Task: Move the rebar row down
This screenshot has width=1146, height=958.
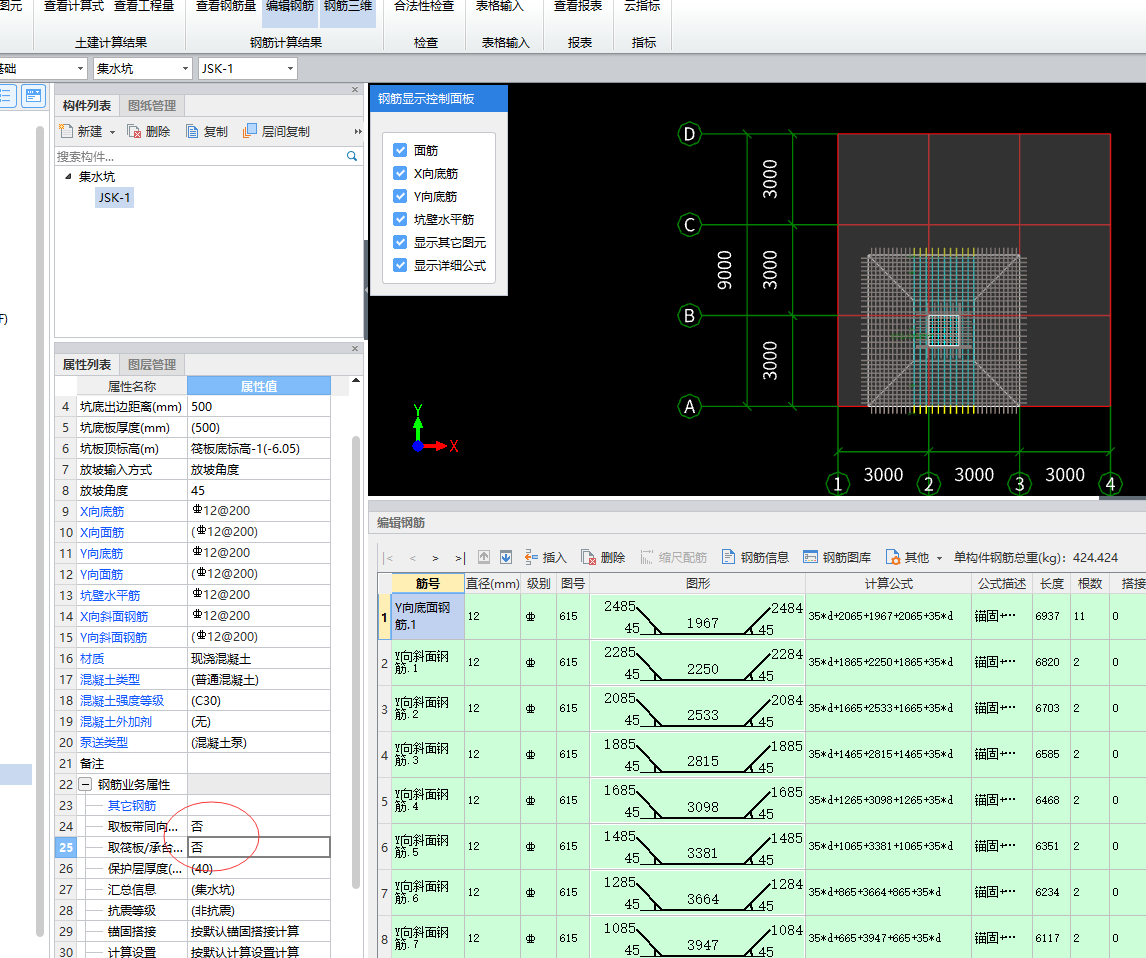Action: pyautogui.click(x=506, y=557)
